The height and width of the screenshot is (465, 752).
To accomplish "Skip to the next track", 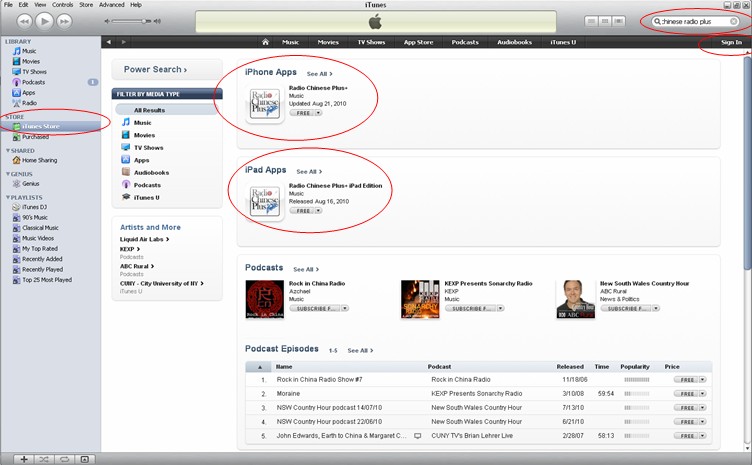I will click(64, 21).
